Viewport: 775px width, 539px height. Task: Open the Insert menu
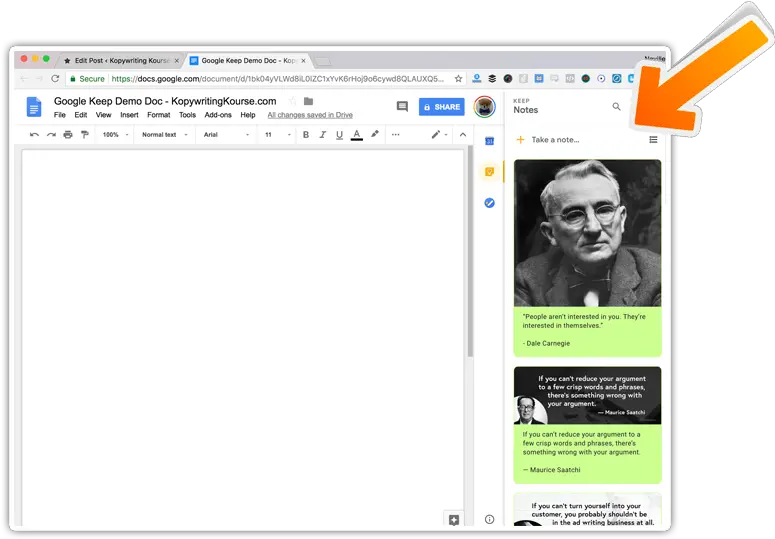click(x=129, y=115)
